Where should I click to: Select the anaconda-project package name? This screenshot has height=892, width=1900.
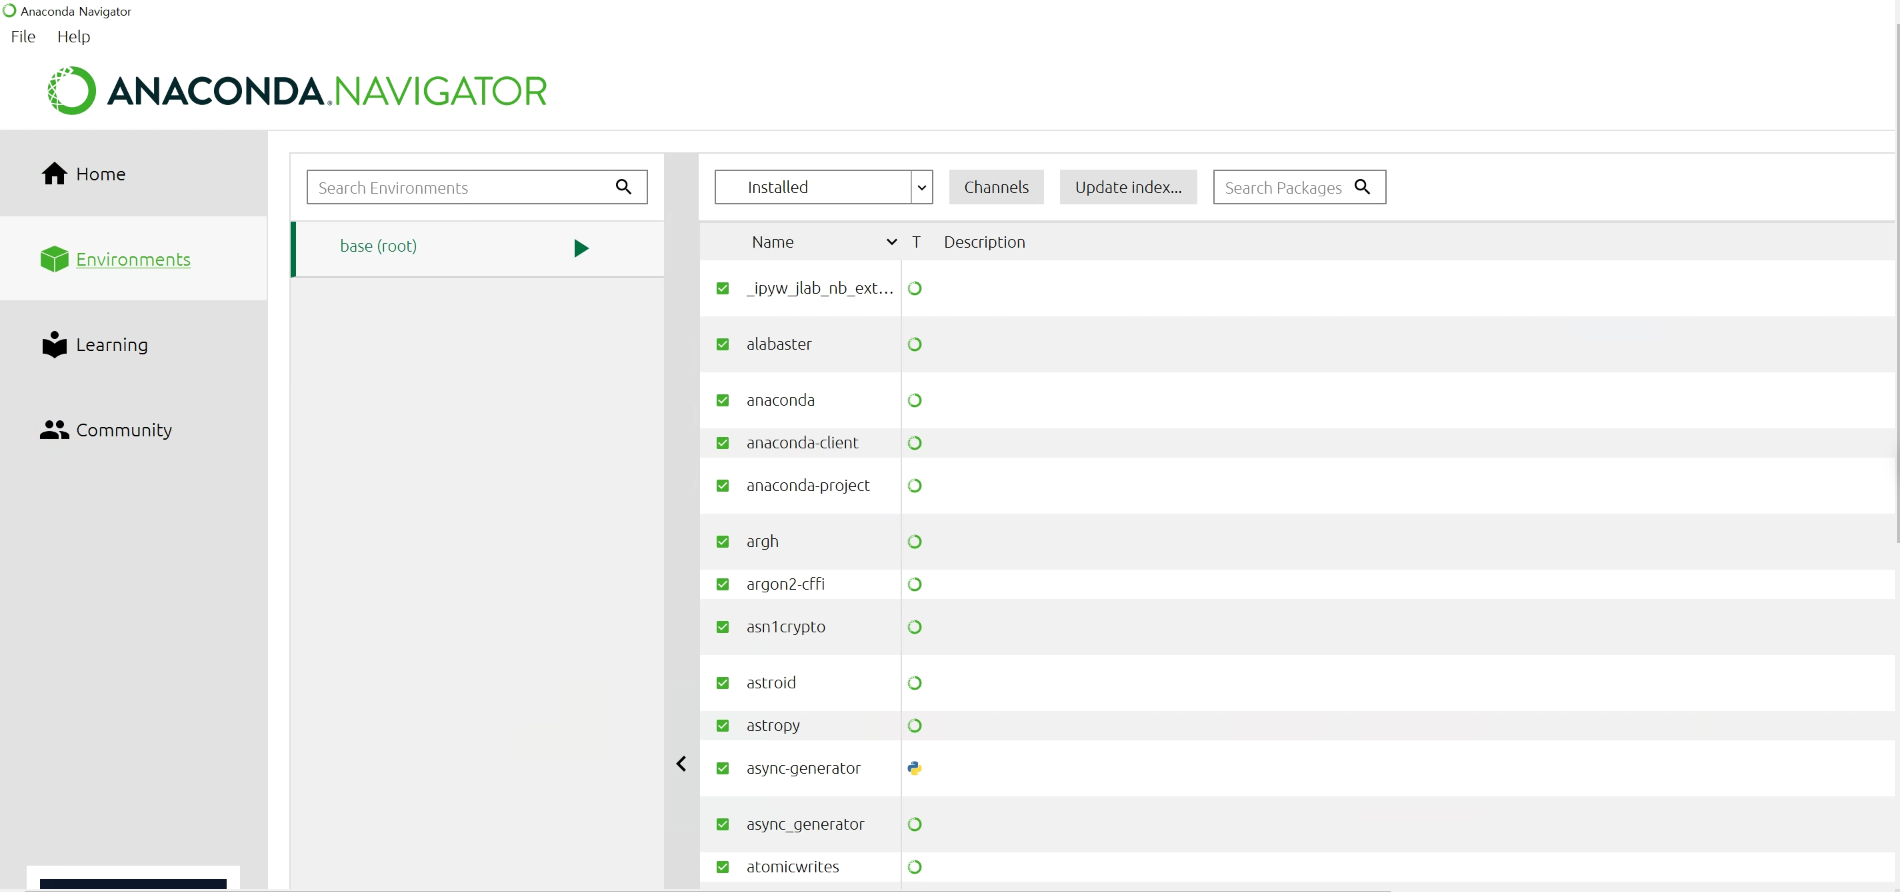pos(808,486)
